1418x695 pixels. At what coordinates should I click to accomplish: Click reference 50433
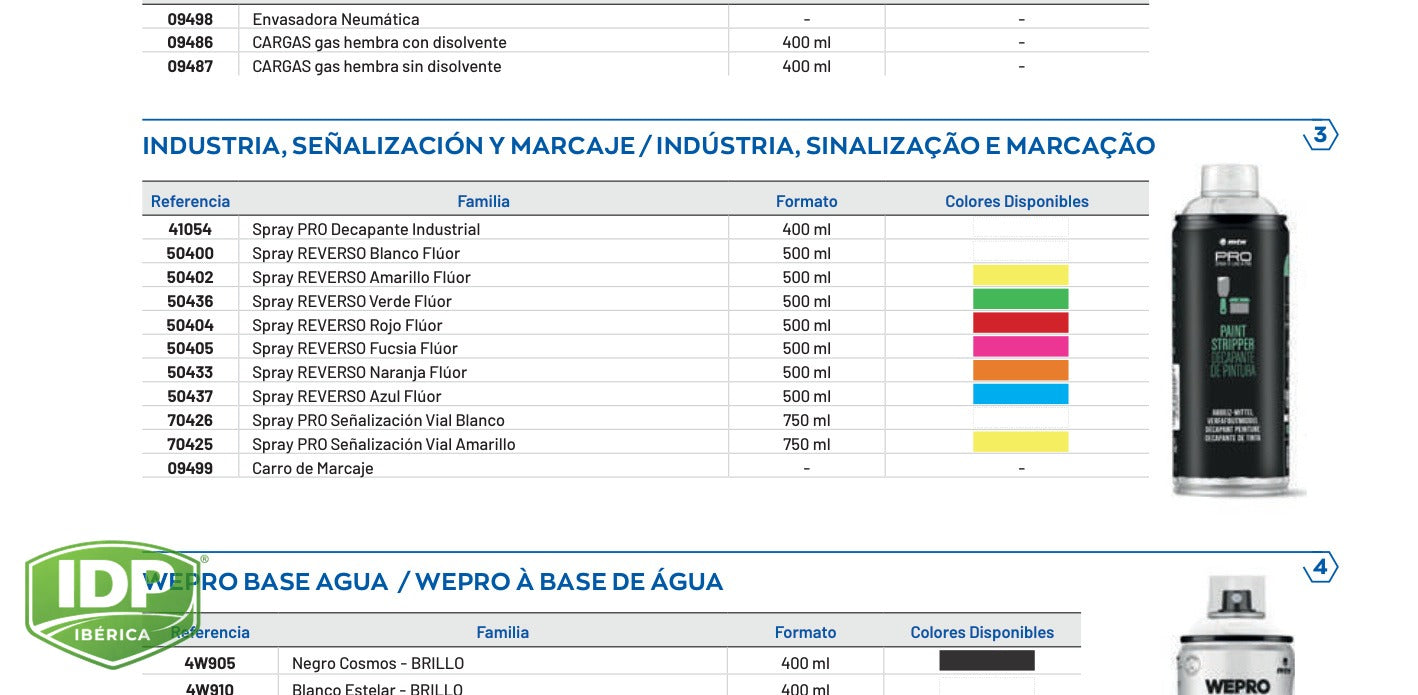coord(190,372)
